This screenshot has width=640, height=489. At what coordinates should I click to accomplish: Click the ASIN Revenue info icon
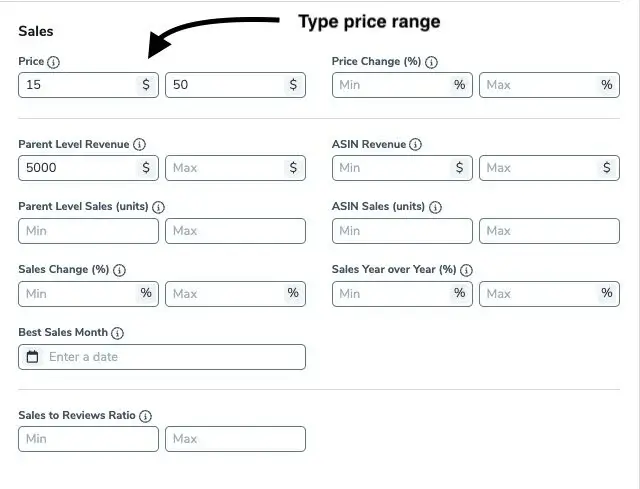tap(416, 145)
